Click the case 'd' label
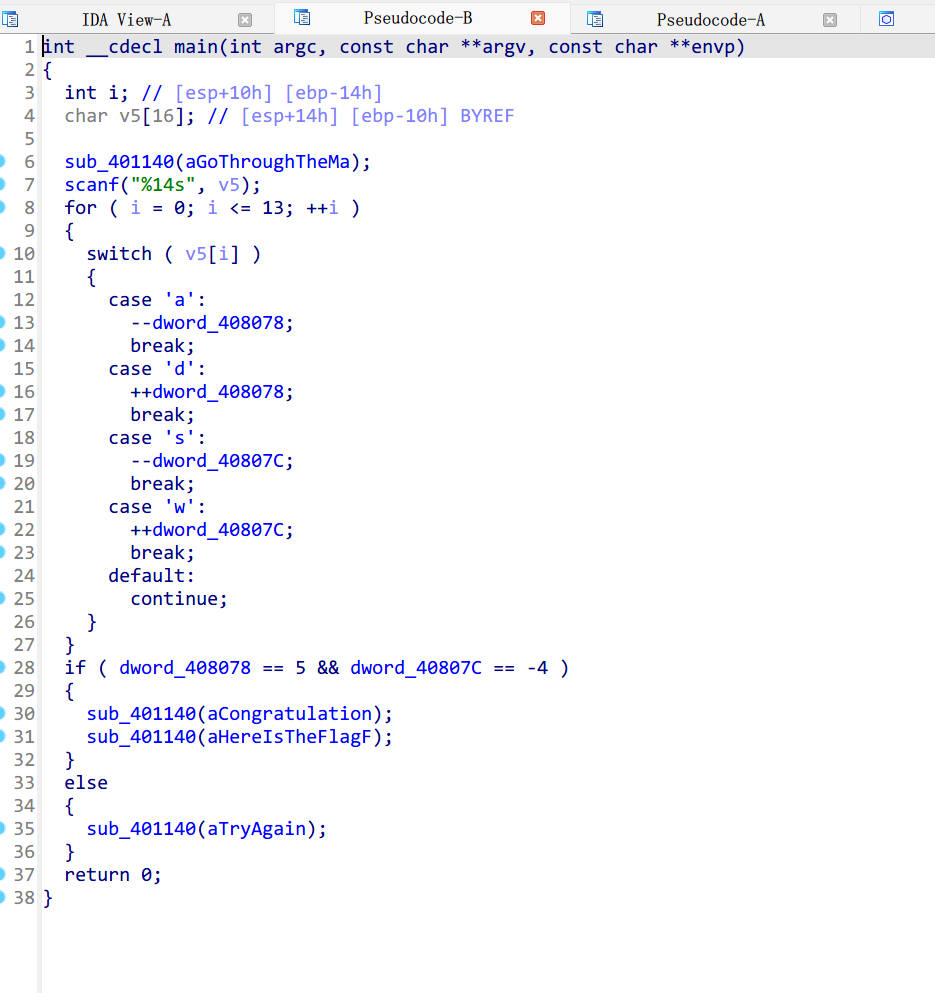 click(156, 369)
